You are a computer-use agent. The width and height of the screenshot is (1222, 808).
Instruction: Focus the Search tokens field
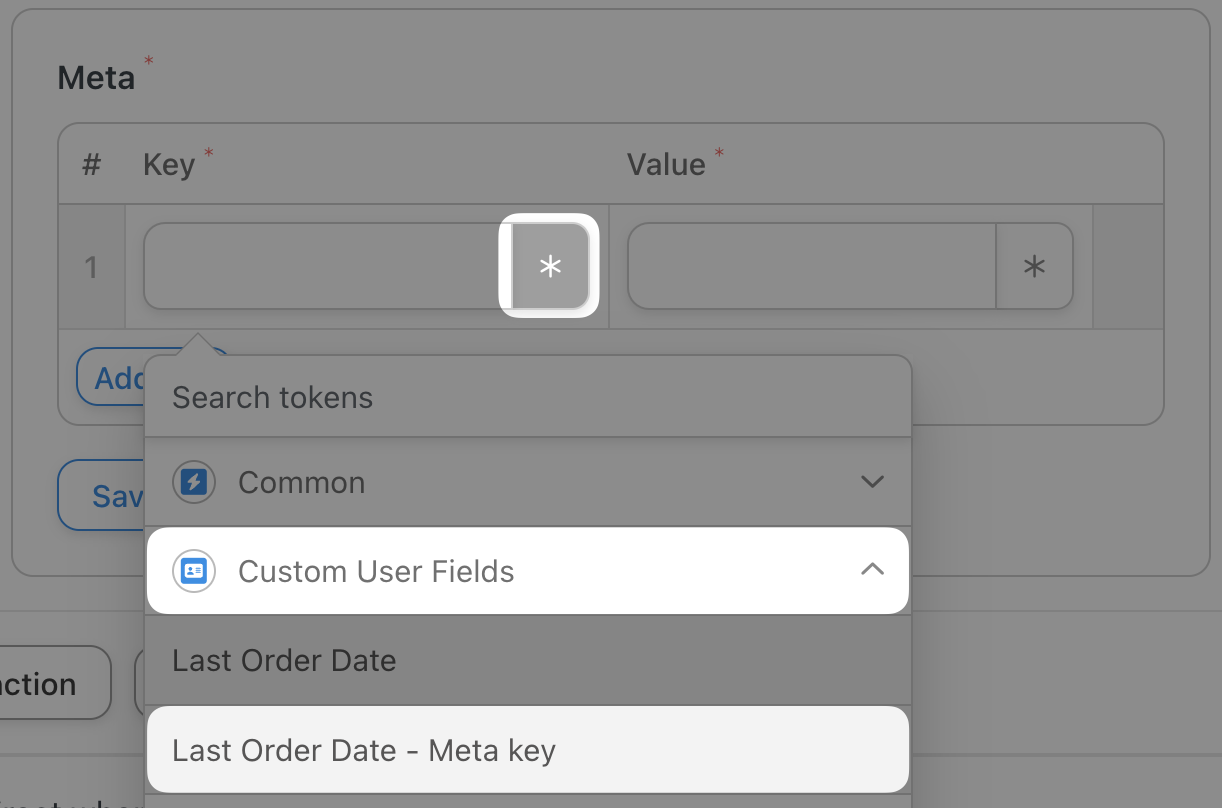[x=527, y=397]
